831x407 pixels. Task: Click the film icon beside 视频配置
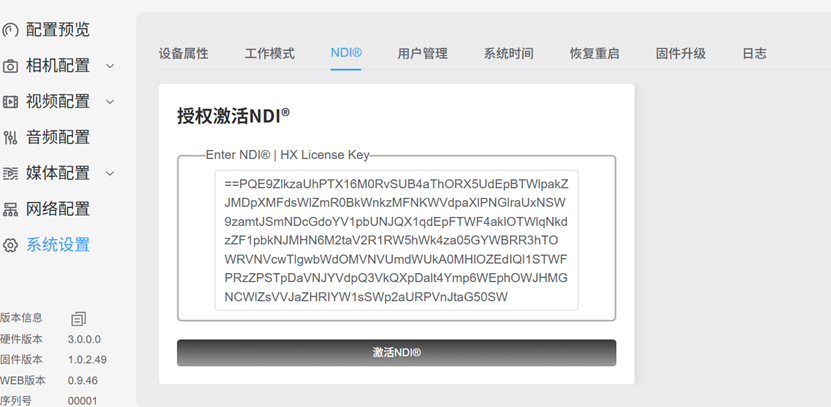tap(10, 102)
